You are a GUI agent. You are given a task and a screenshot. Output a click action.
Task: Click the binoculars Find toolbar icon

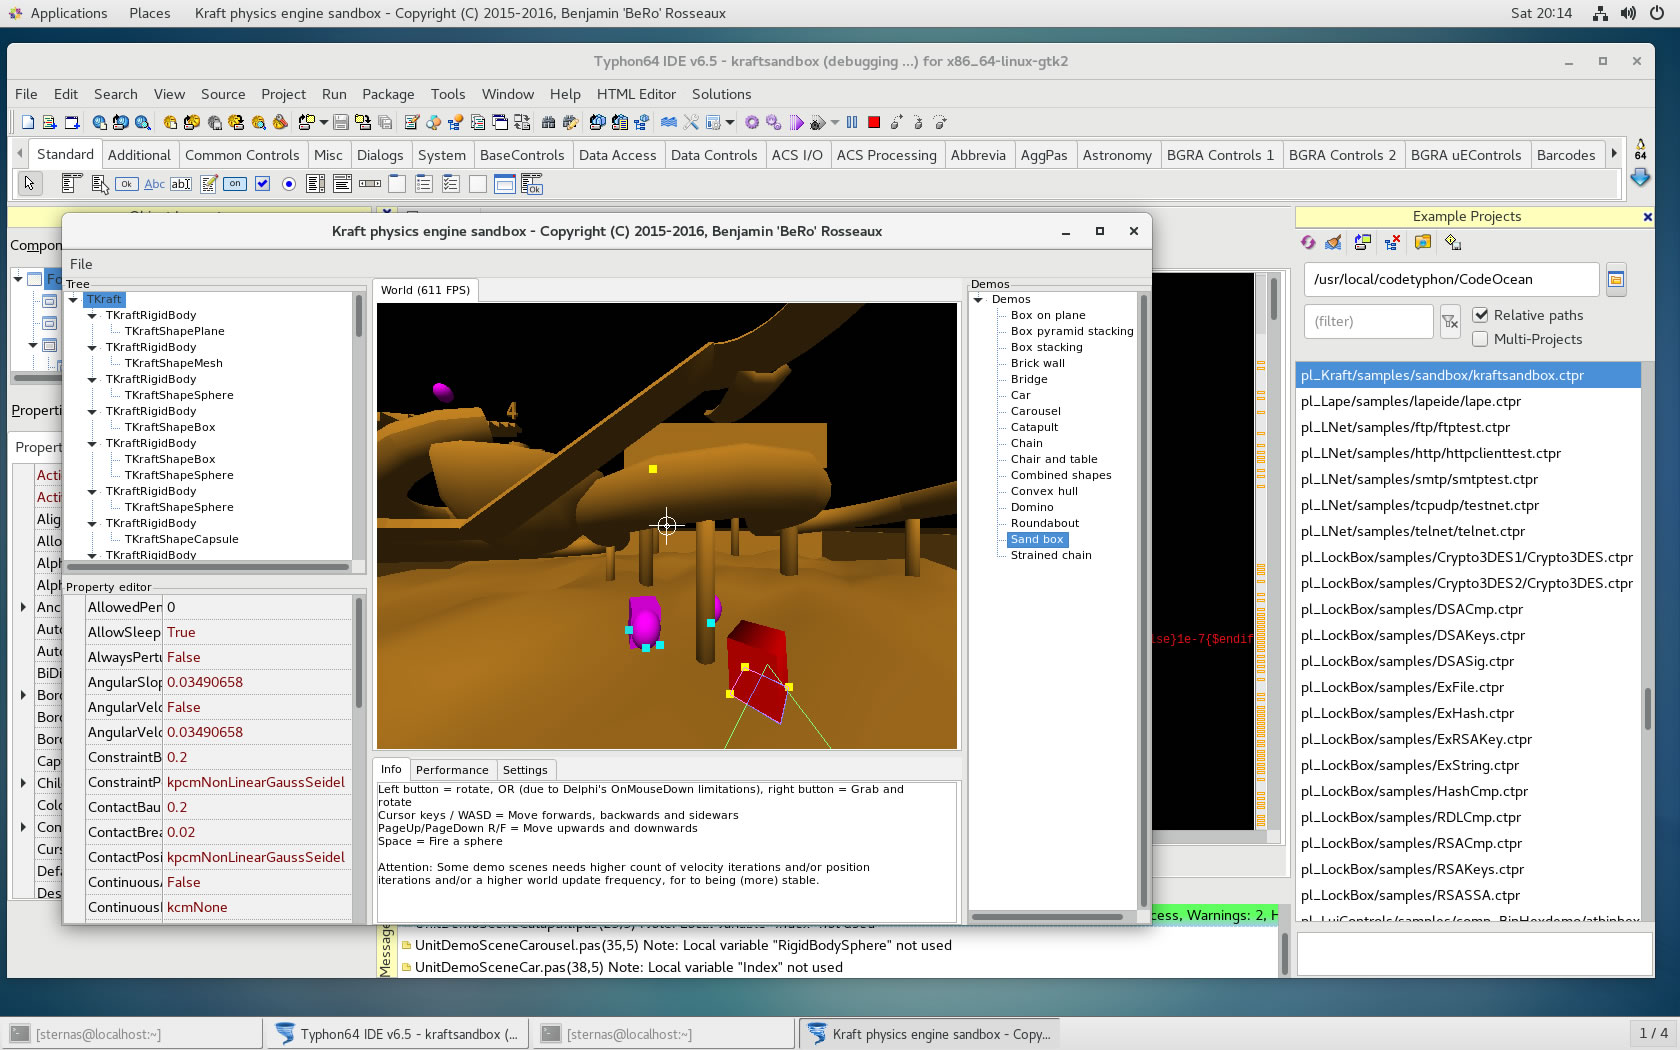[x=549, y=122]
